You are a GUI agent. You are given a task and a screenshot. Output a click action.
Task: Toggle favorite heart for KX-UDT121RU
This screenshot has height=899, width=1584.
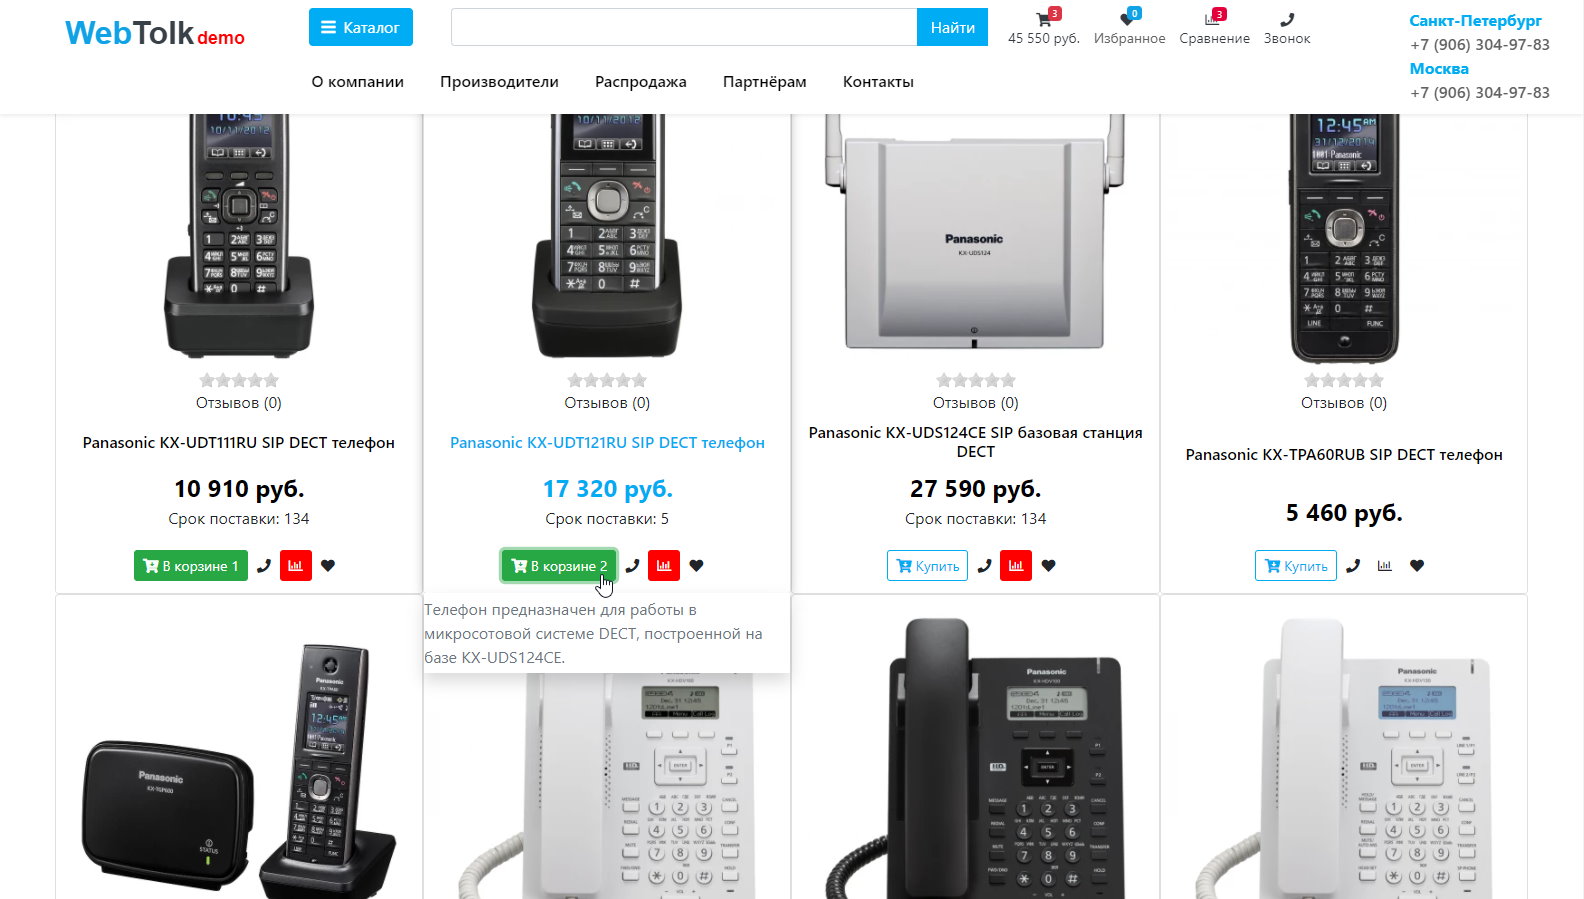point(696,566)
